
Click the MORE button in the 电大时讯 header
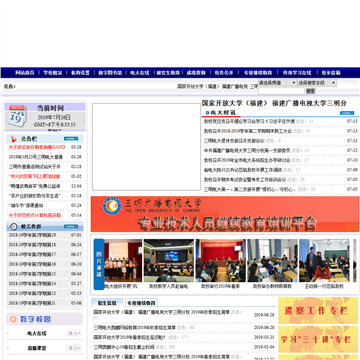[x=347, y=113]
